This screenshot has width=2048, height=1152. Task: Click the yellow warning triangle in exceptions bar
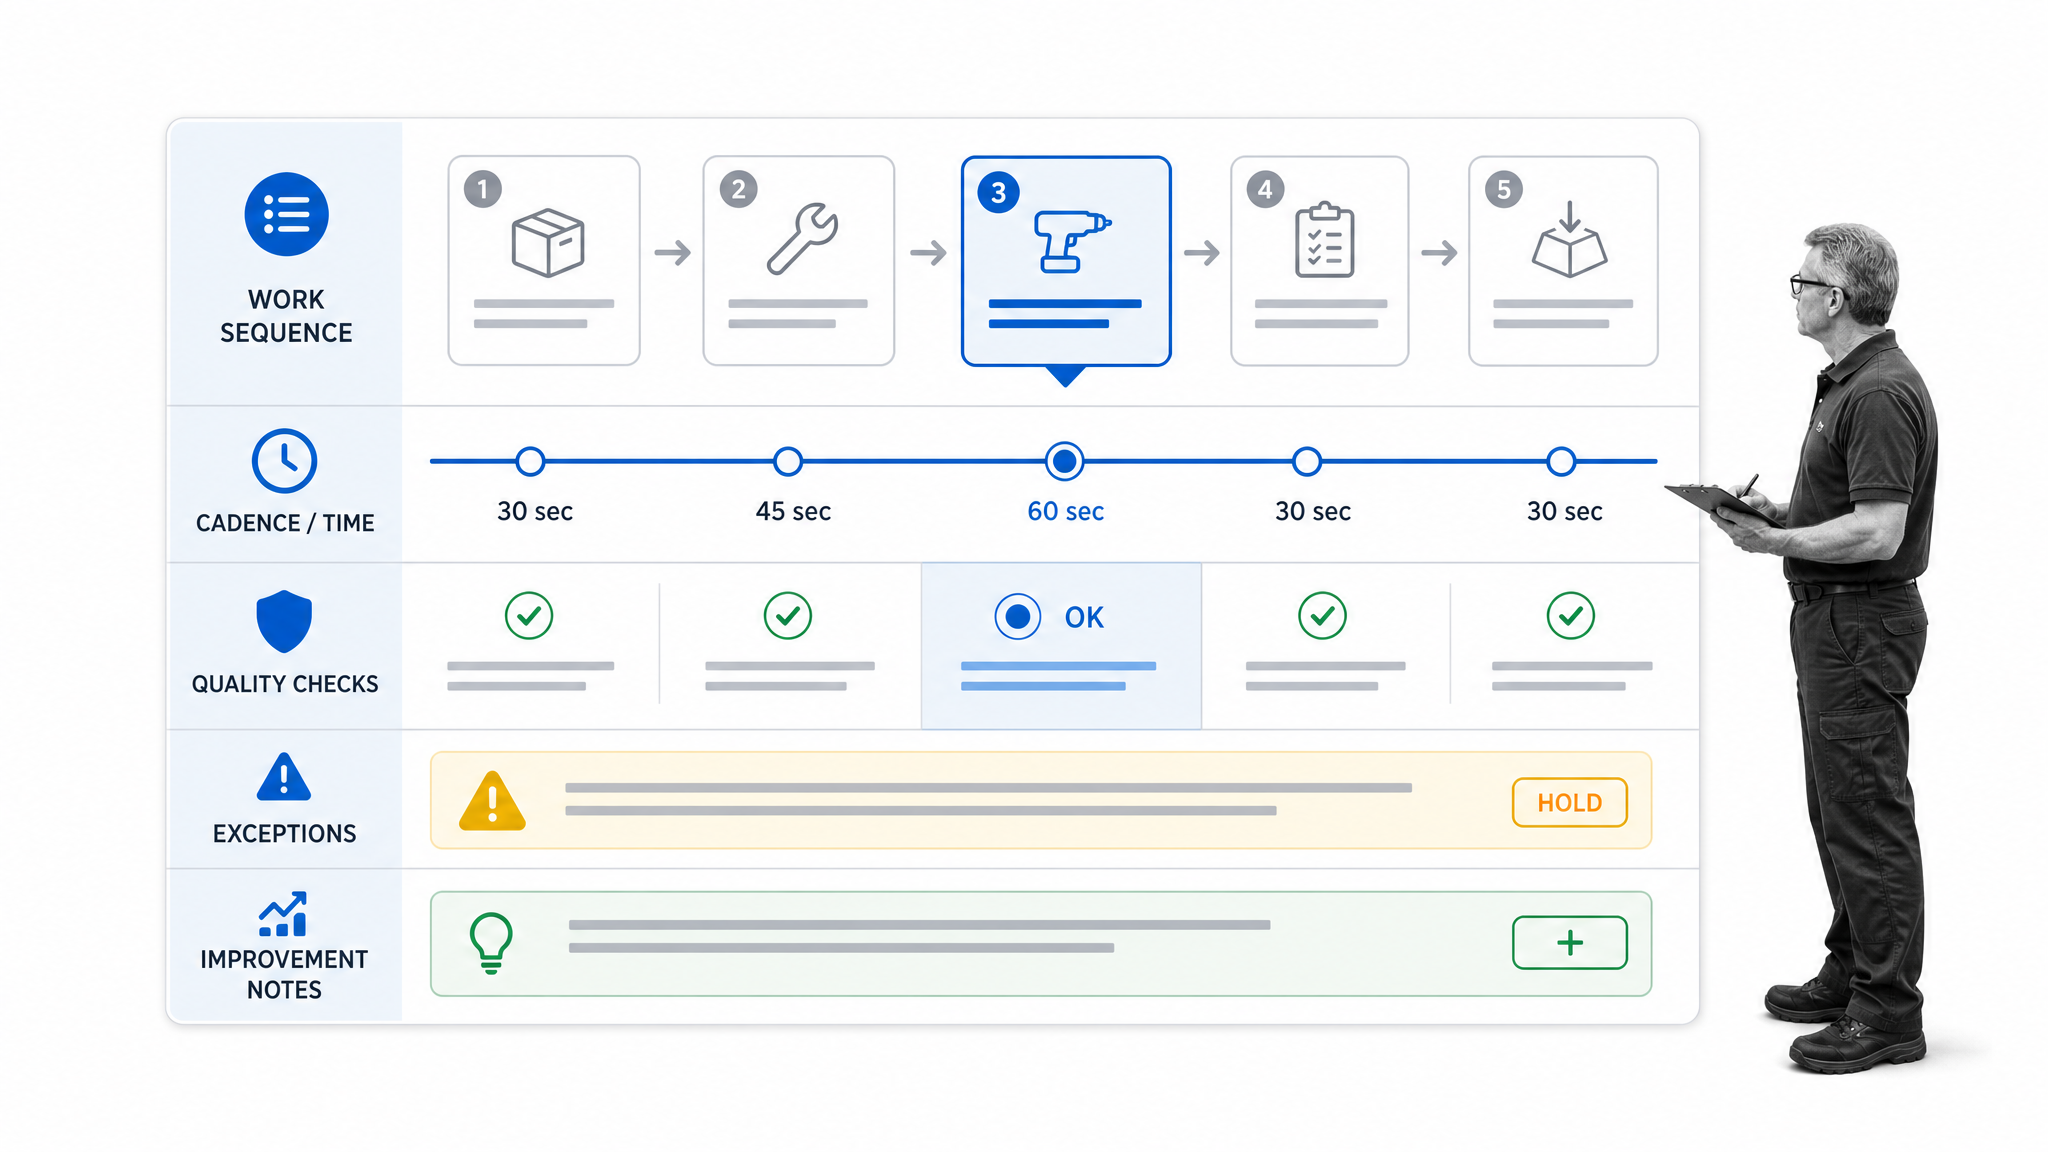[492, 801]
